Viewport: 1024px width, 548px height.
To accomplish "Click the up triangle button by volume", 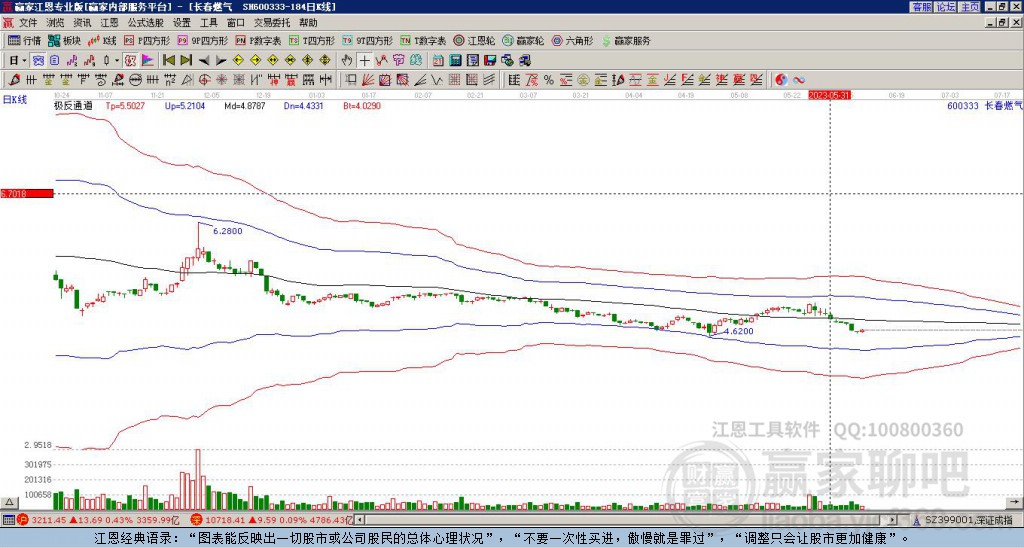I will pos(9,502).
